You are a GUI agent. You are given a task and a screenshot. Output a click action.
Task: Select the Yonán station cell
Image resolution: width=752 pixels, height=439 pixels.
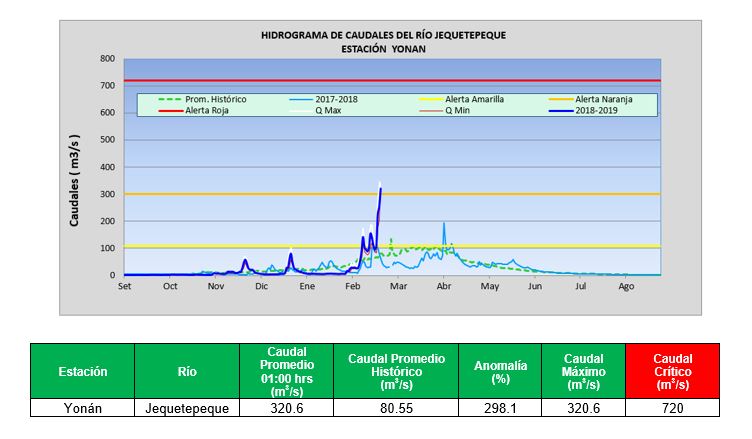point(82,408)
